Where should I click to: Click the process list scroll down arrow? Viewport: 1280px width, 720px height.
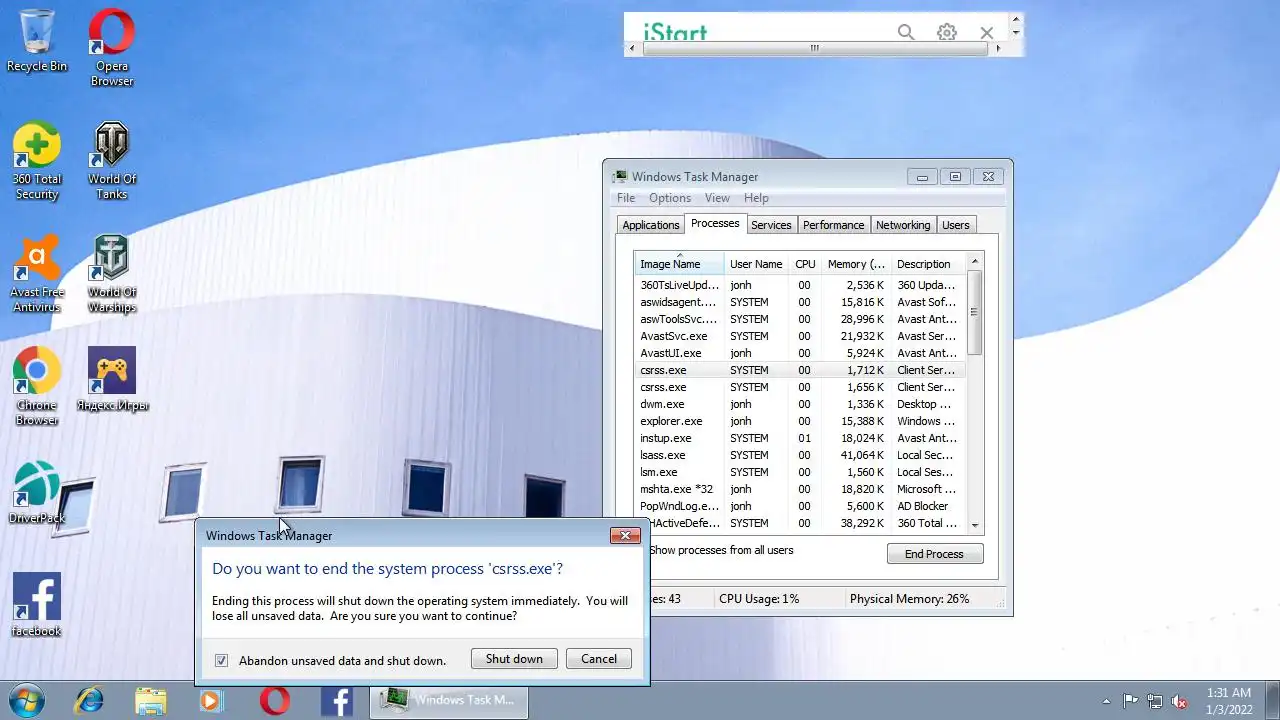tap(975, 524)
